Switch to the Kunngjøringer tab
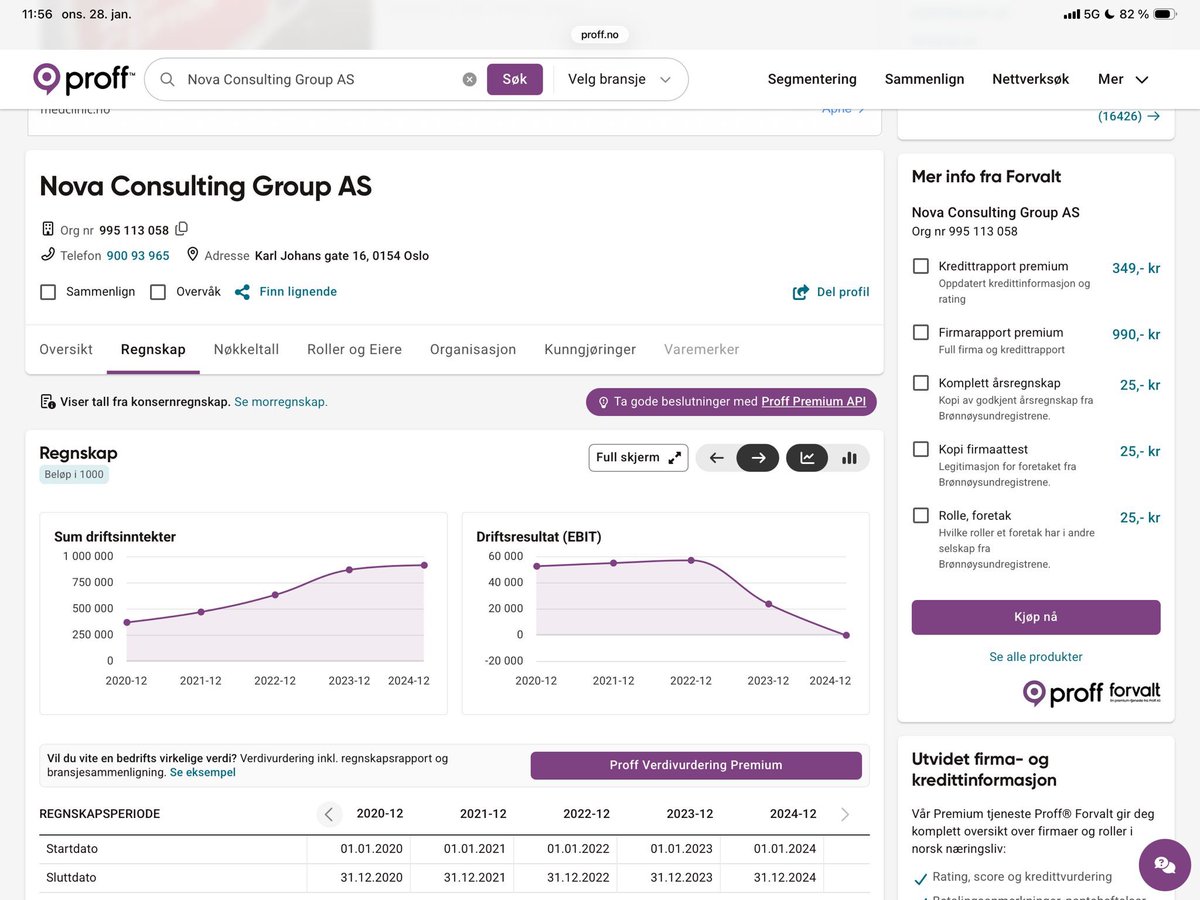This screenshot has width=1200, height=900. 590,349
